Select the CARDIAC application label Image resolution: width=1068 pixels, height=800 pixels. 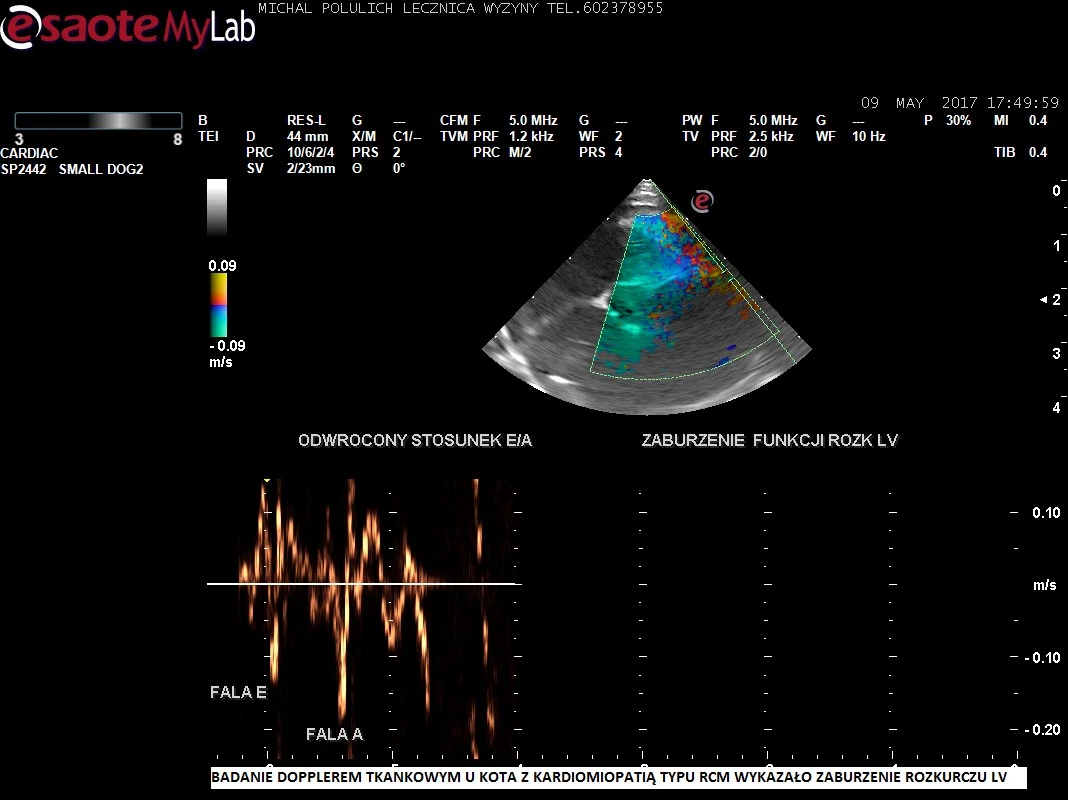29,154
